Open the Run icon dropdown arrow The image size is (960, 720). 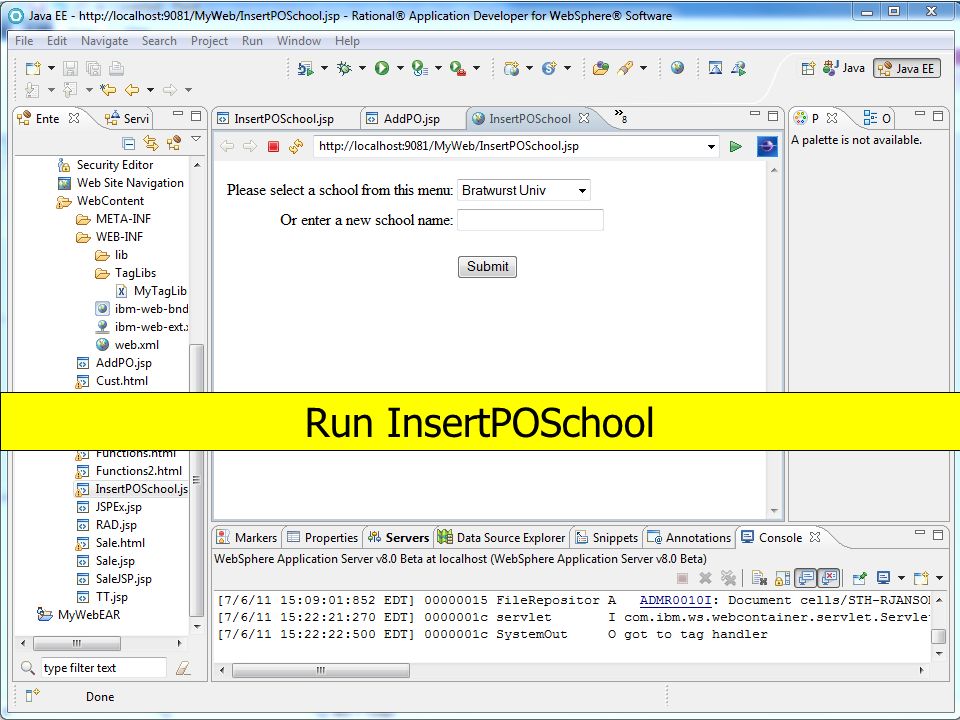click(x=400, y=68)
